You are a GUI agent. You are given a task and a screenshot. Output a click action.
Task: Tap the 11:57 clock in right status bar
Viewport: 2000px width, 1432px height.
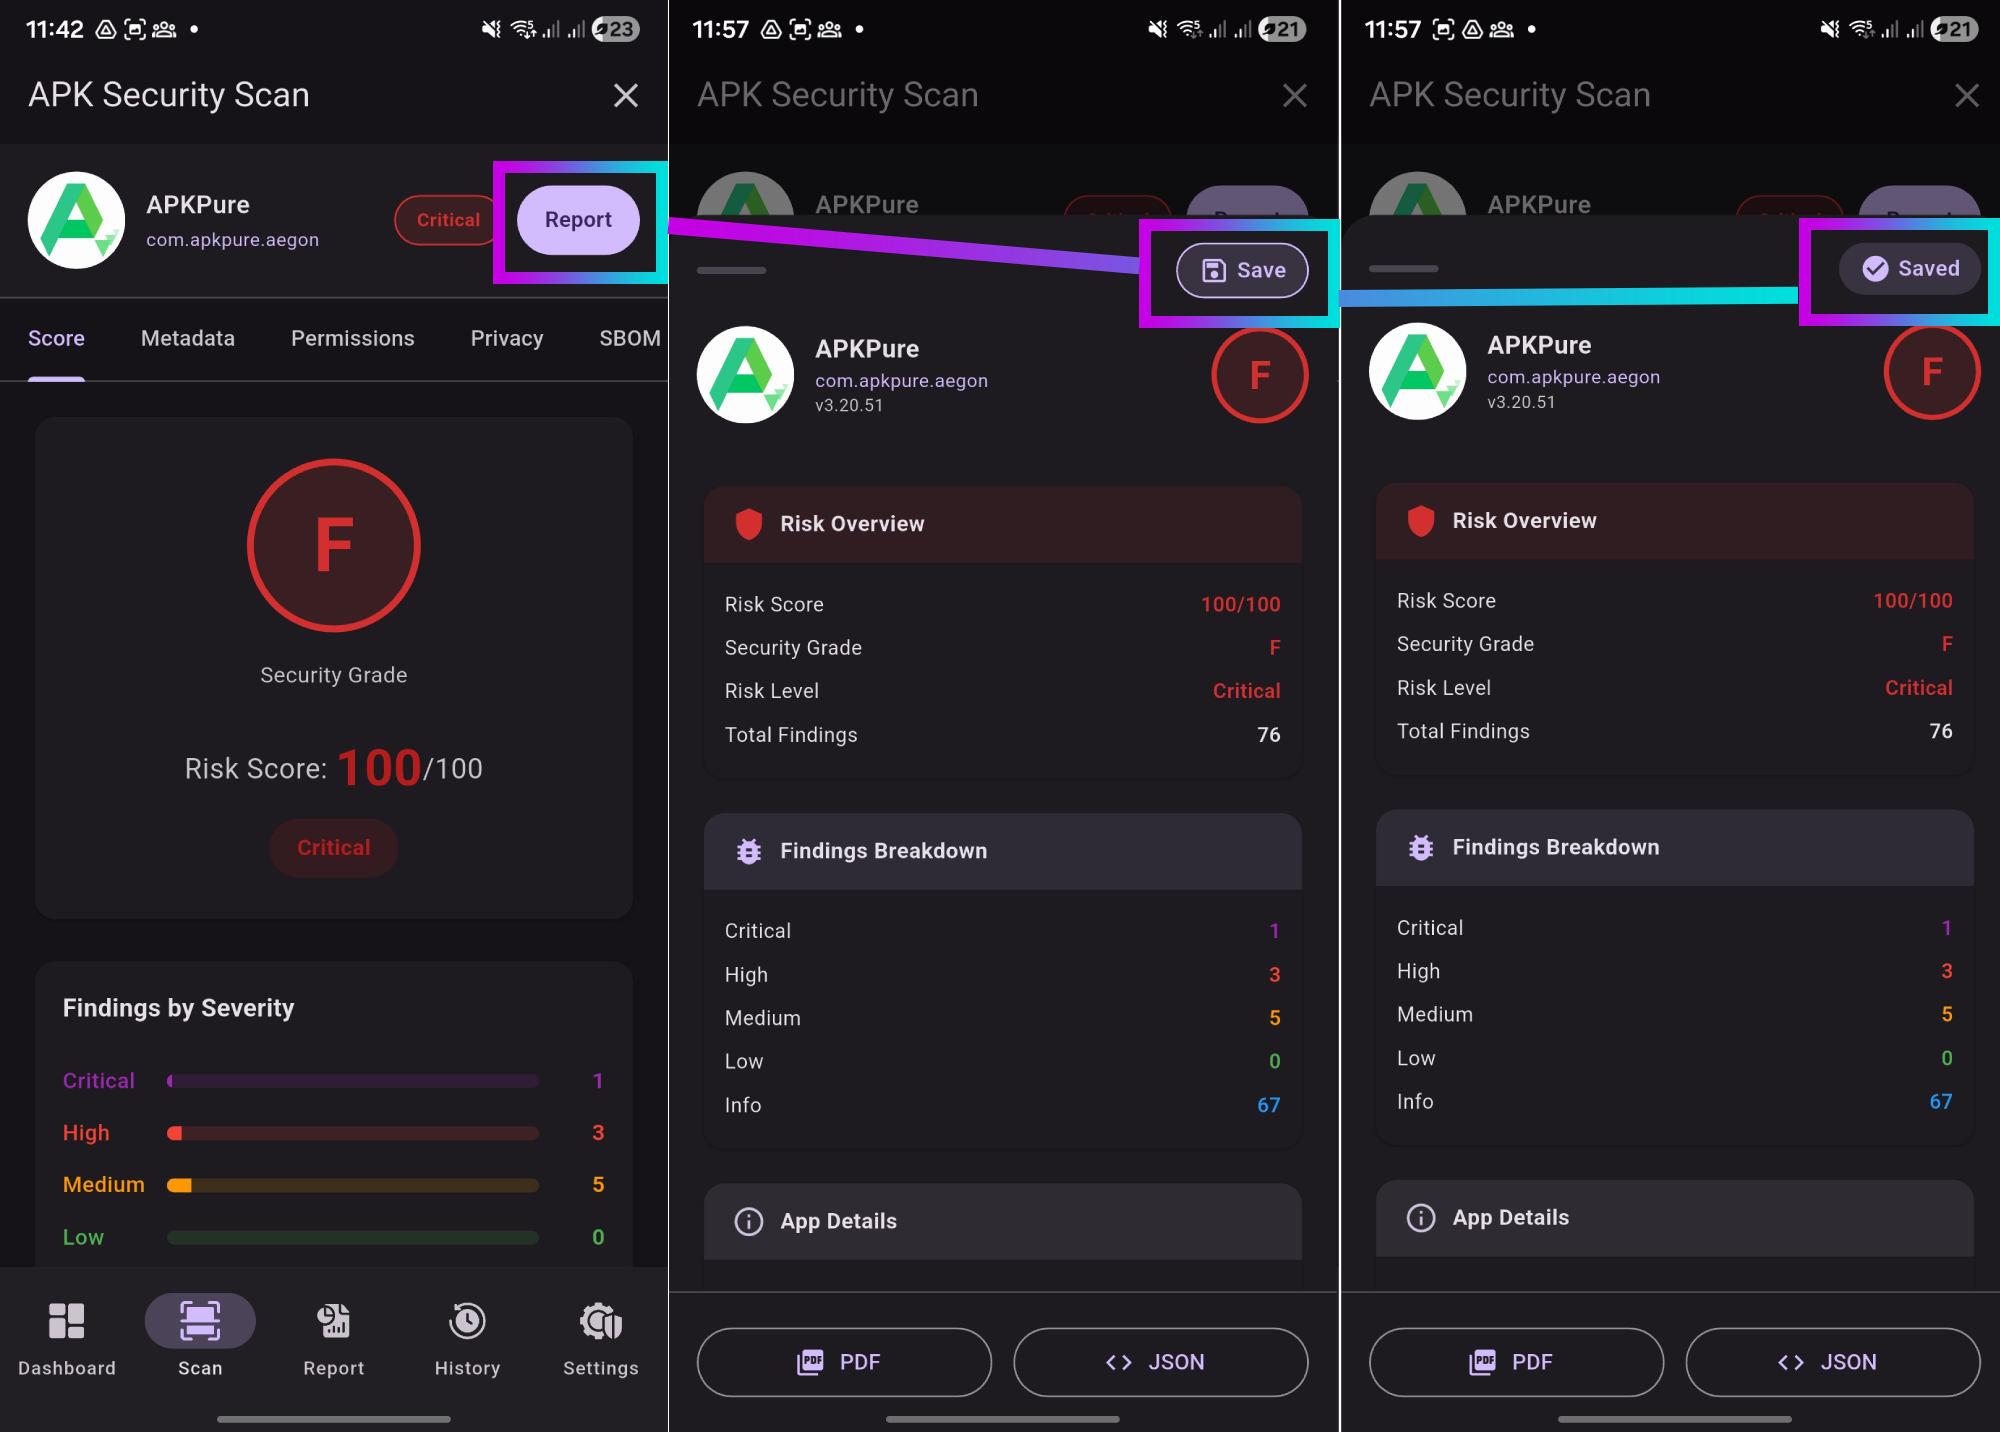[1392, 29]
